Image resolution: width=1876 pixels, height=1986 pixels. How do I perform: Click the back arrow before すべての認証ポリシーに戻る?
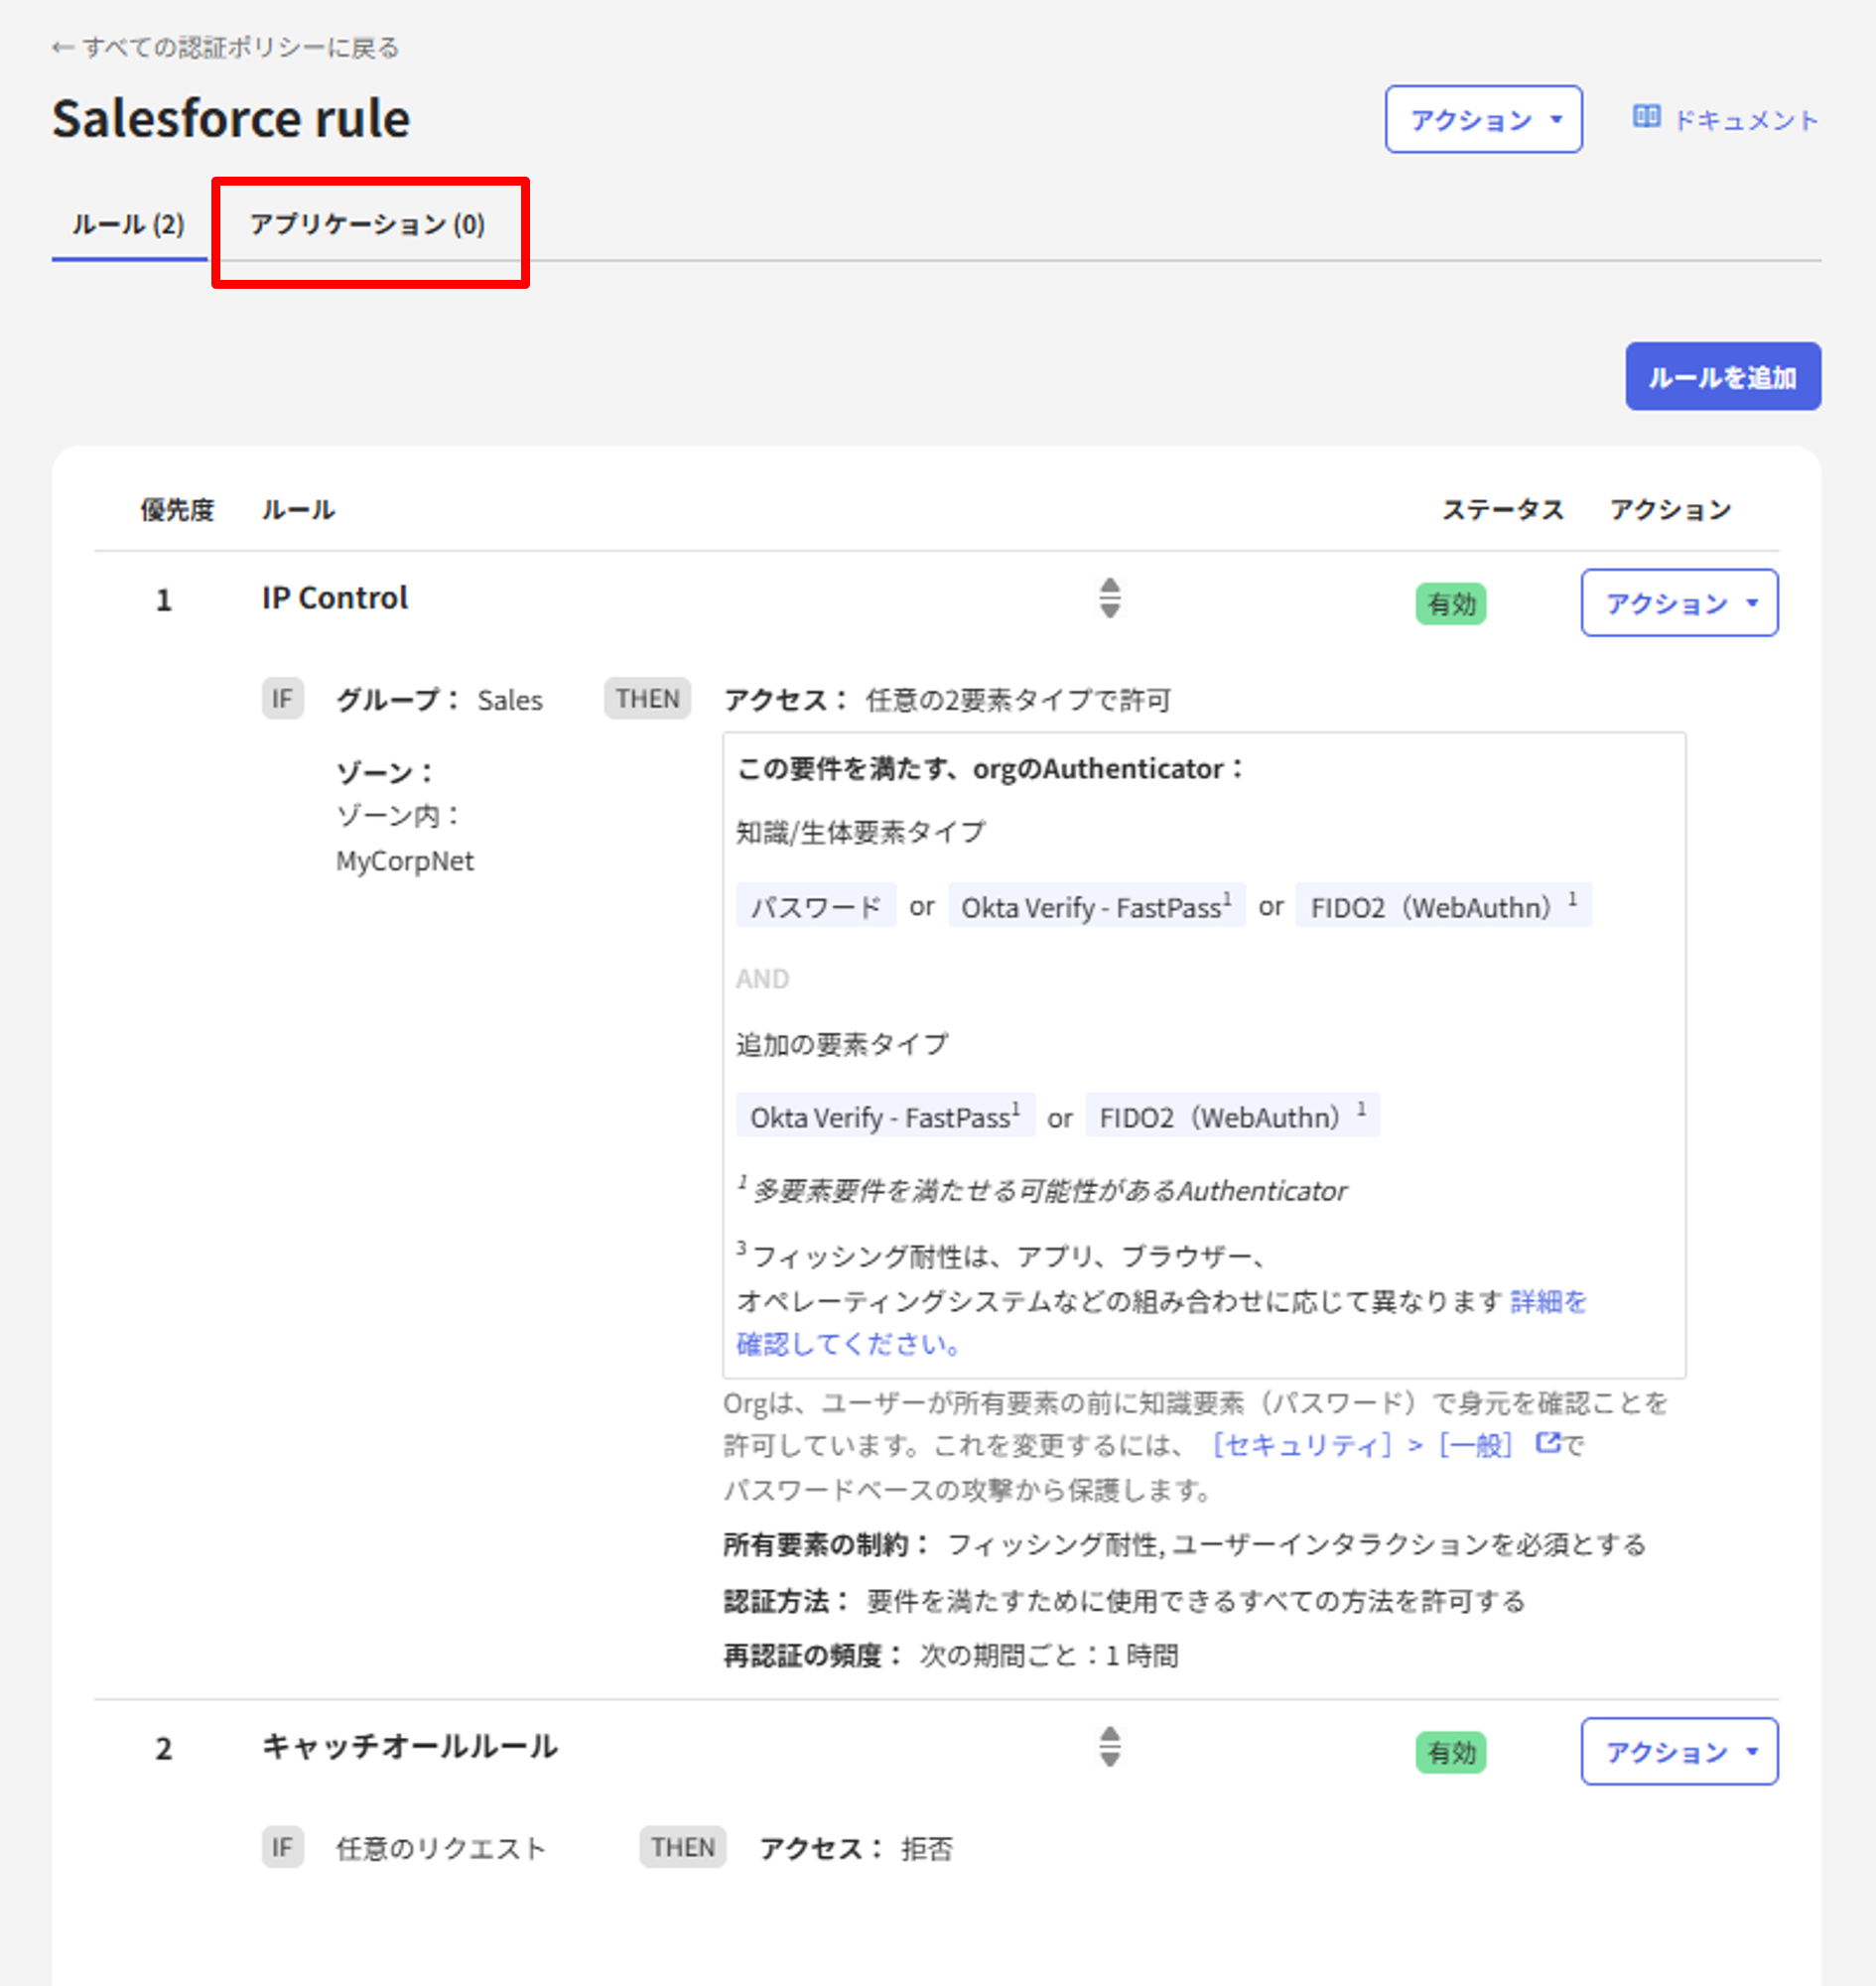tap(62, 46)
